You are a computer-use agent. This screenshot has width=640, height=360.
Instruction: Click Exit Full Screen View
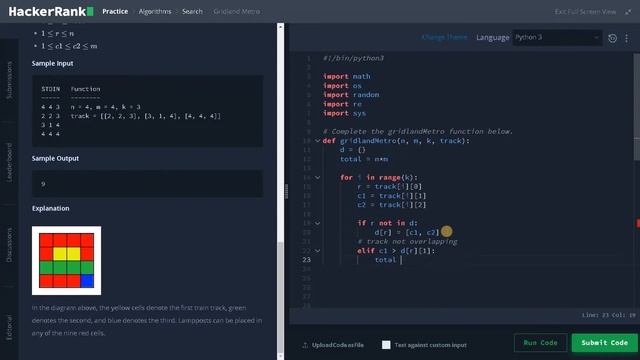(x=585, y=12)
